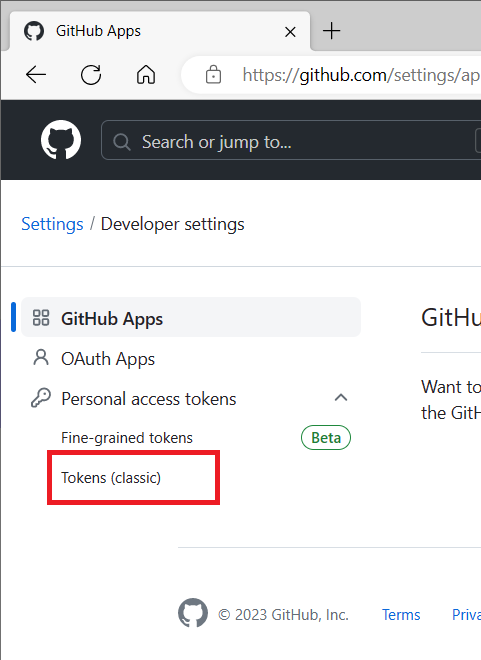Open the browser home page icon
The width and height of the screenshot is (481, 660).
[x=146, y=75]
